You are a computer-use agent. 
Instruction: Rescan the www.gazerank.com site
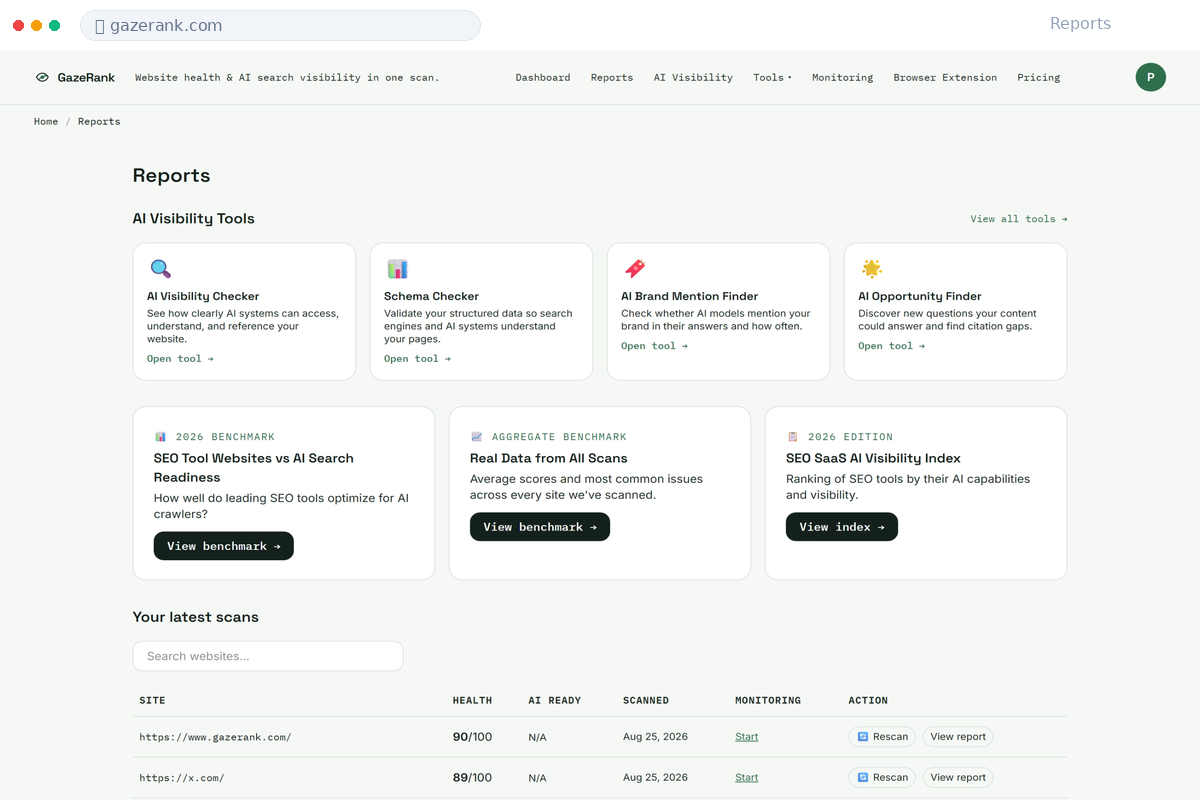click(882, 737)
